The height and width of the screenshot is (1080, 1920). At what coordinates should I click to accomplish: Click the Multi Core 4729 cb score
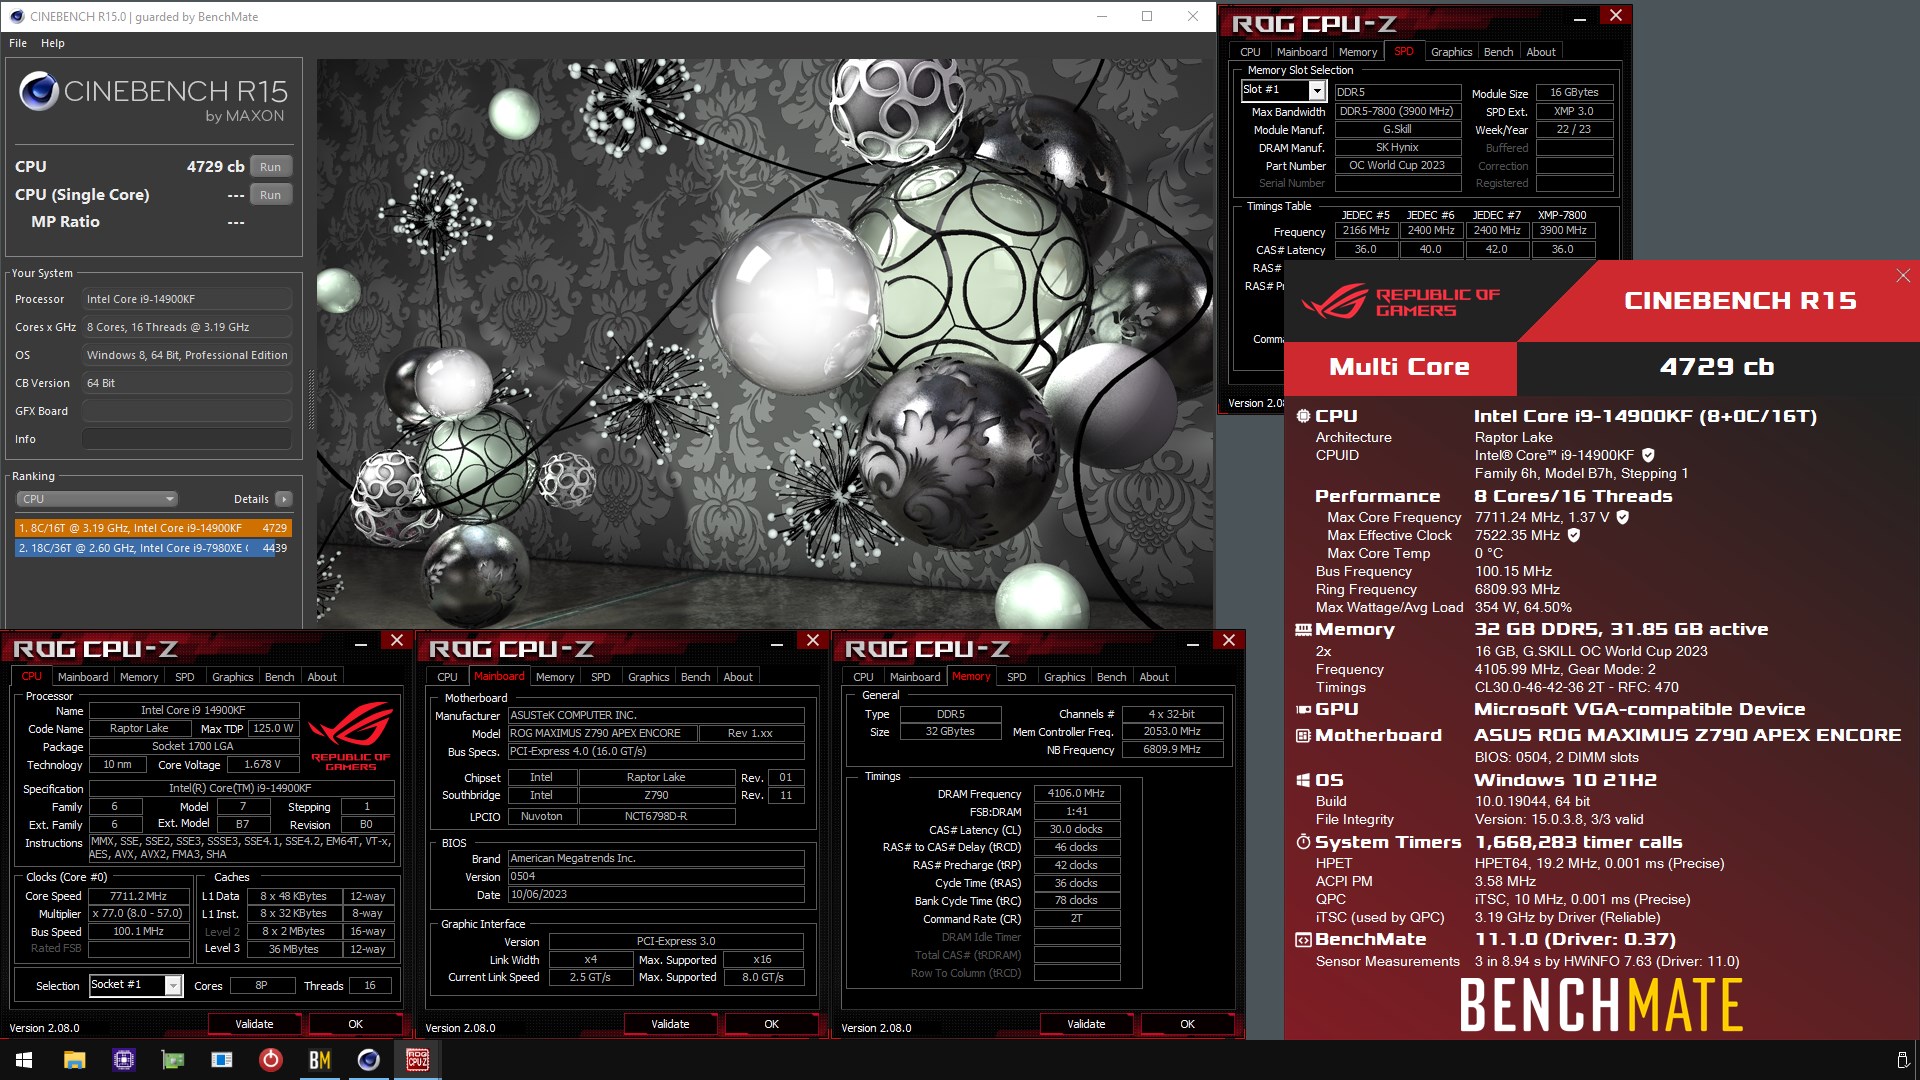point(1717,367)
